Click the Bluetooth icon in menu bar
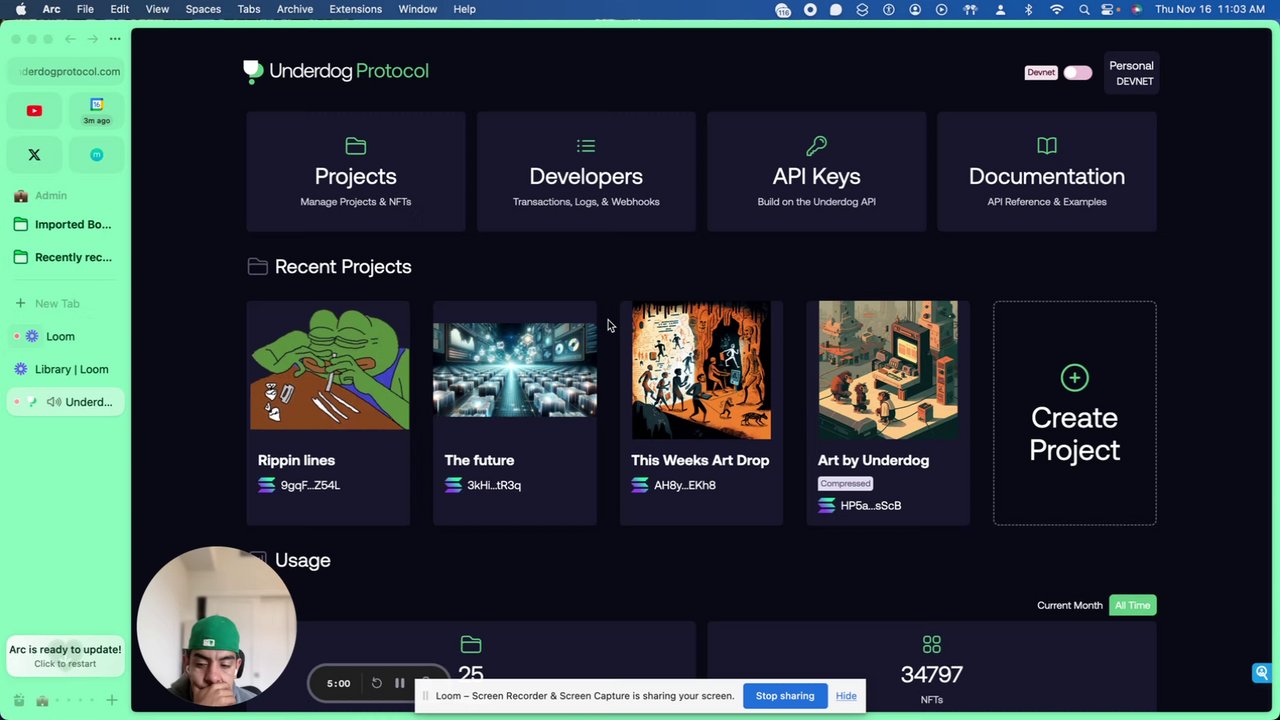1280x720 pixels. tap(1028, 9)
